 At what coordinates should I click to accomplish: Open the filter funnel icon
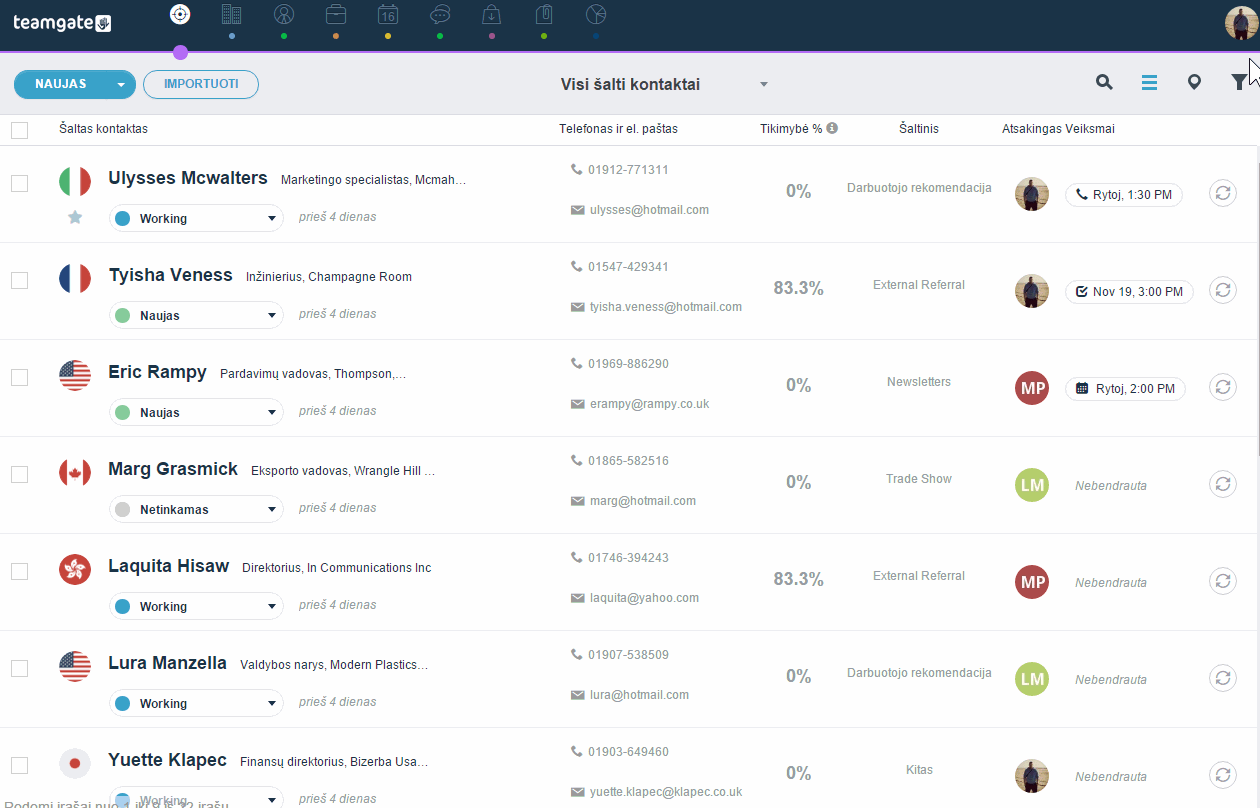click(x=1239, y=83)
